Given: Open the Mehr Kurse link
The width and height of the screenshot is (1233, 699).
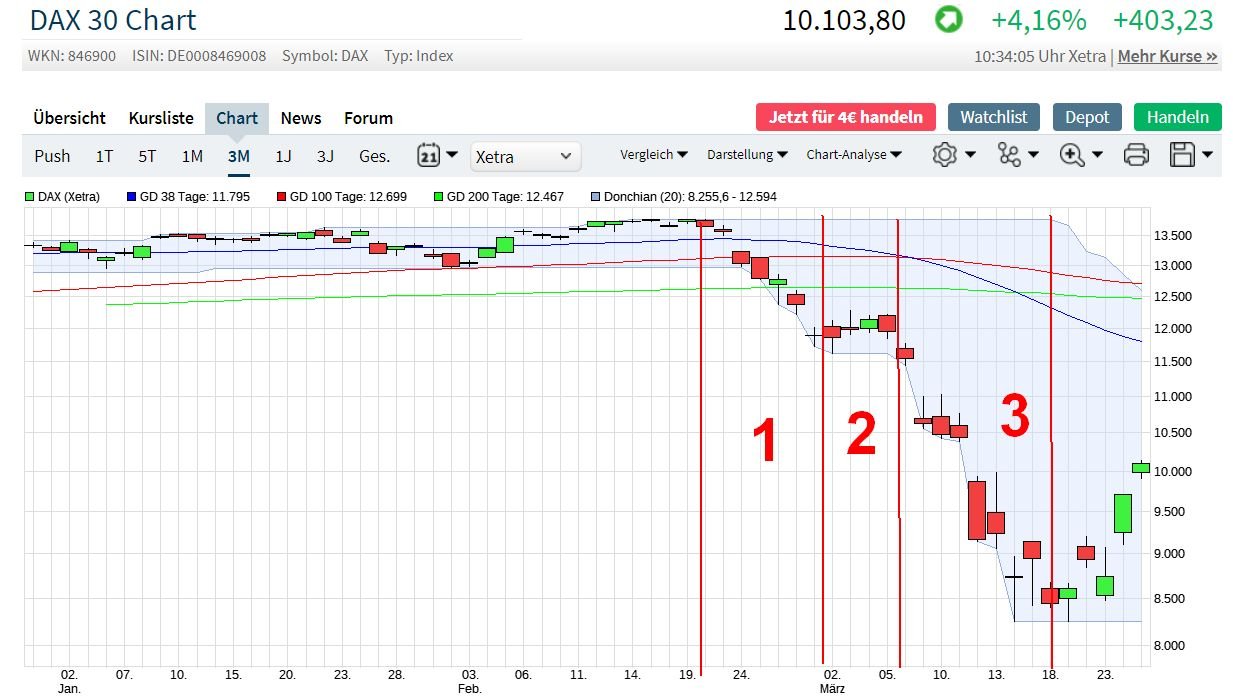Looking at the screenshot, I should click(x=1168, y=56).
